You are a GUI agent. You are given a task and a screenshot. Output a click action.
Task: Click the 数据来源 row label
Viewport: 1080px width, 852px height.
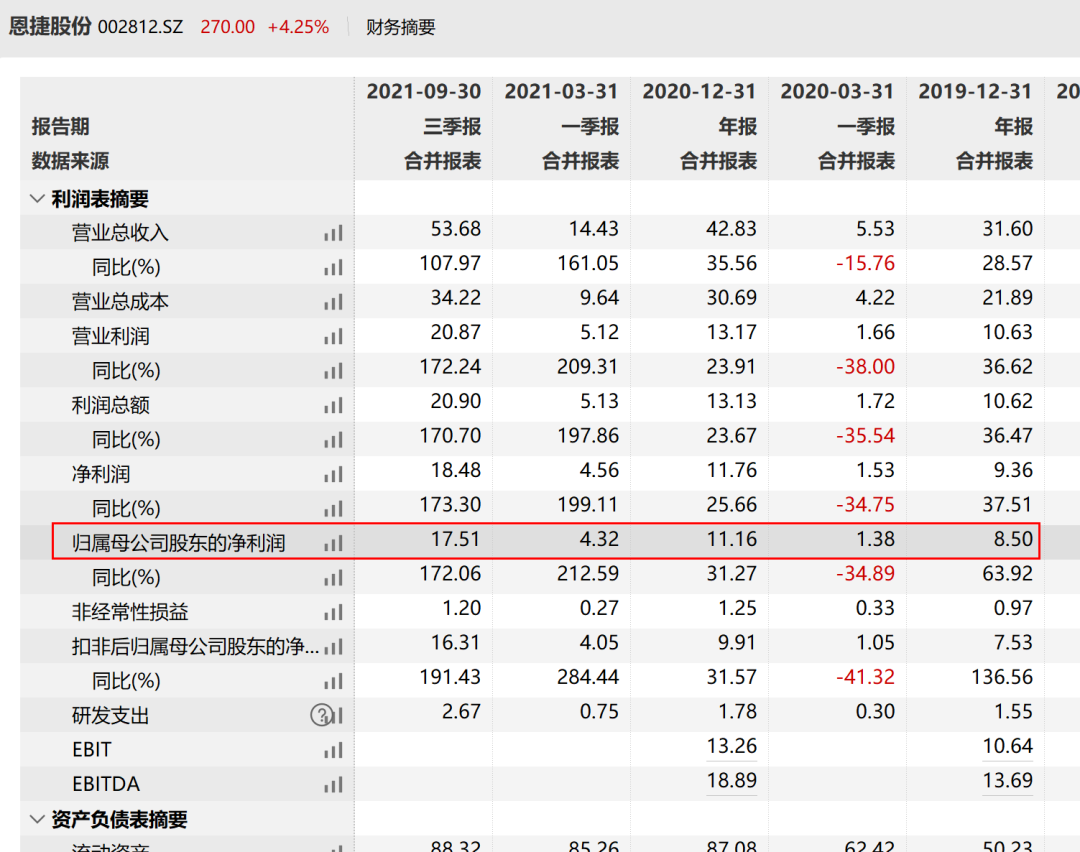click(x=70, y=161)
